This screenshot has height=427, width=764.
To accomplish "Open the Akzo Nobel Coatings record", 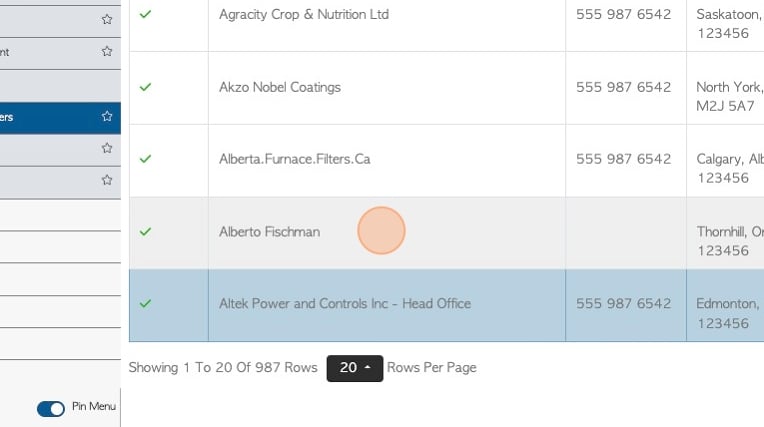I will 280,87.
